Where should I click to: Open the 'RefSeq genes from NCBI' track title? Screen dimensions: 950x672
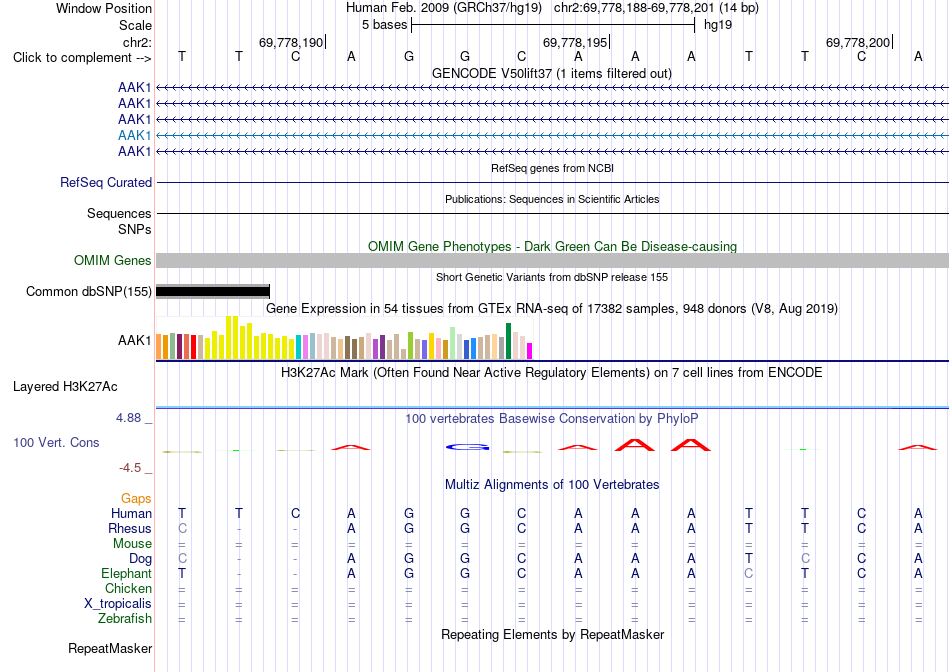552,168
